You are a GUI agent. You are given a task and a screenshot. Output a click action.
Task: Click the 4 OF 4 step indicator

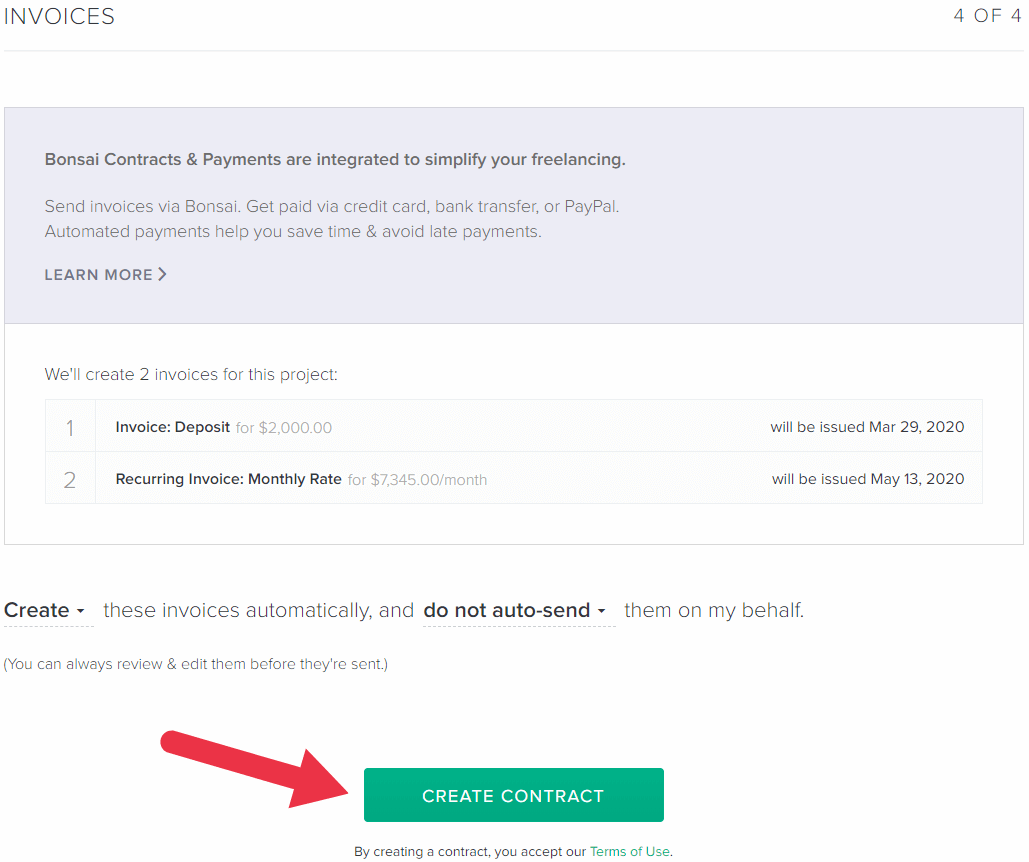click(x=986, y=16)
